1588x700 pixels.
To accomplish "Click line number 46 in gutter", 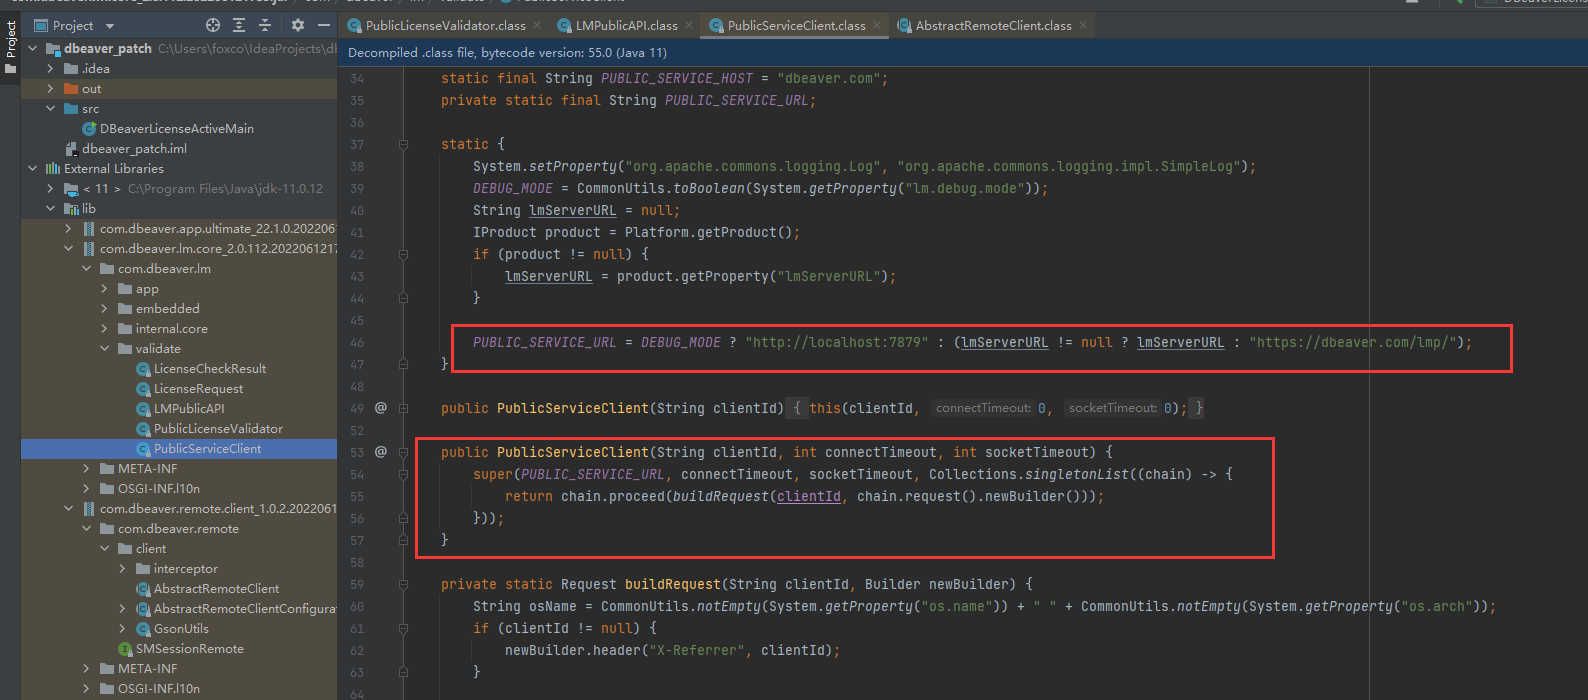I will 357,342.
